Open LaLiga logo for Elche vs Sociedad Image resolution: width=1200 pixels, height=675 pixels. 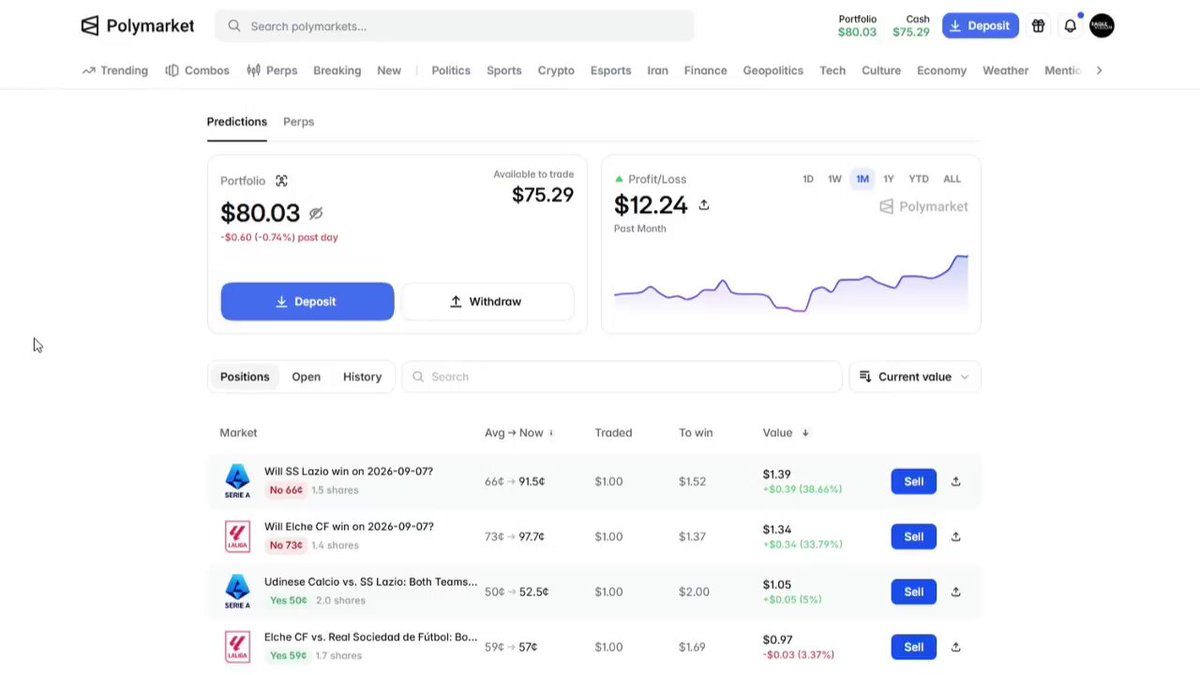pos(237,646)
